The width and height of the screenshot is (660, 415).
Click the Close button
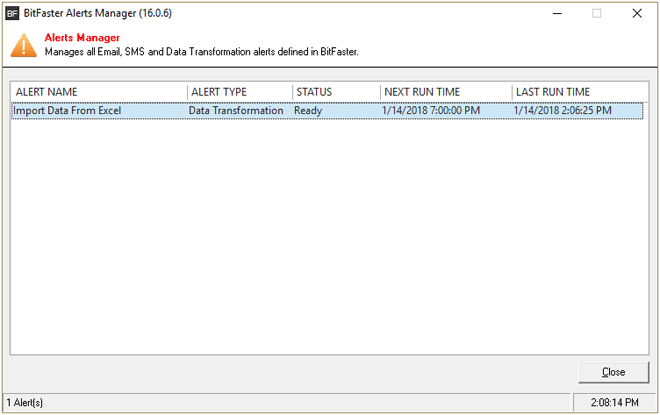click(613, 372)
